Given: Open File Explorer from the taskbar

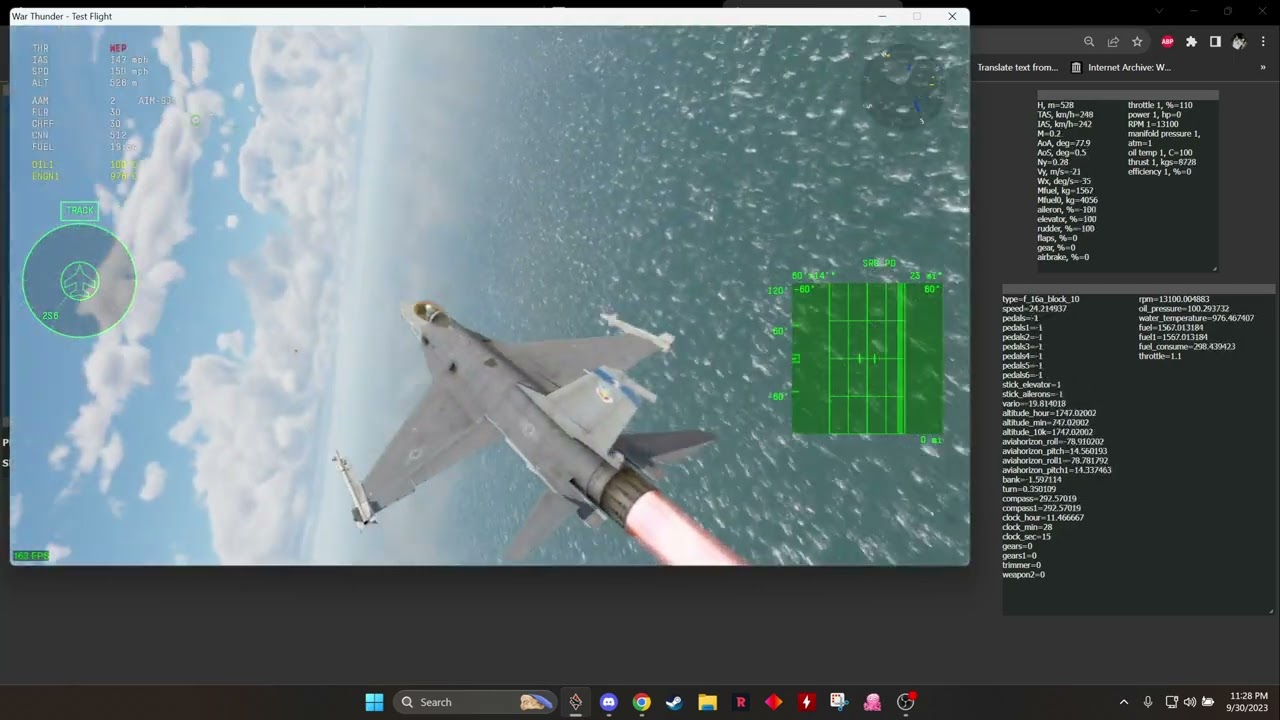Looking at the screenshot, I should (707, 702).
